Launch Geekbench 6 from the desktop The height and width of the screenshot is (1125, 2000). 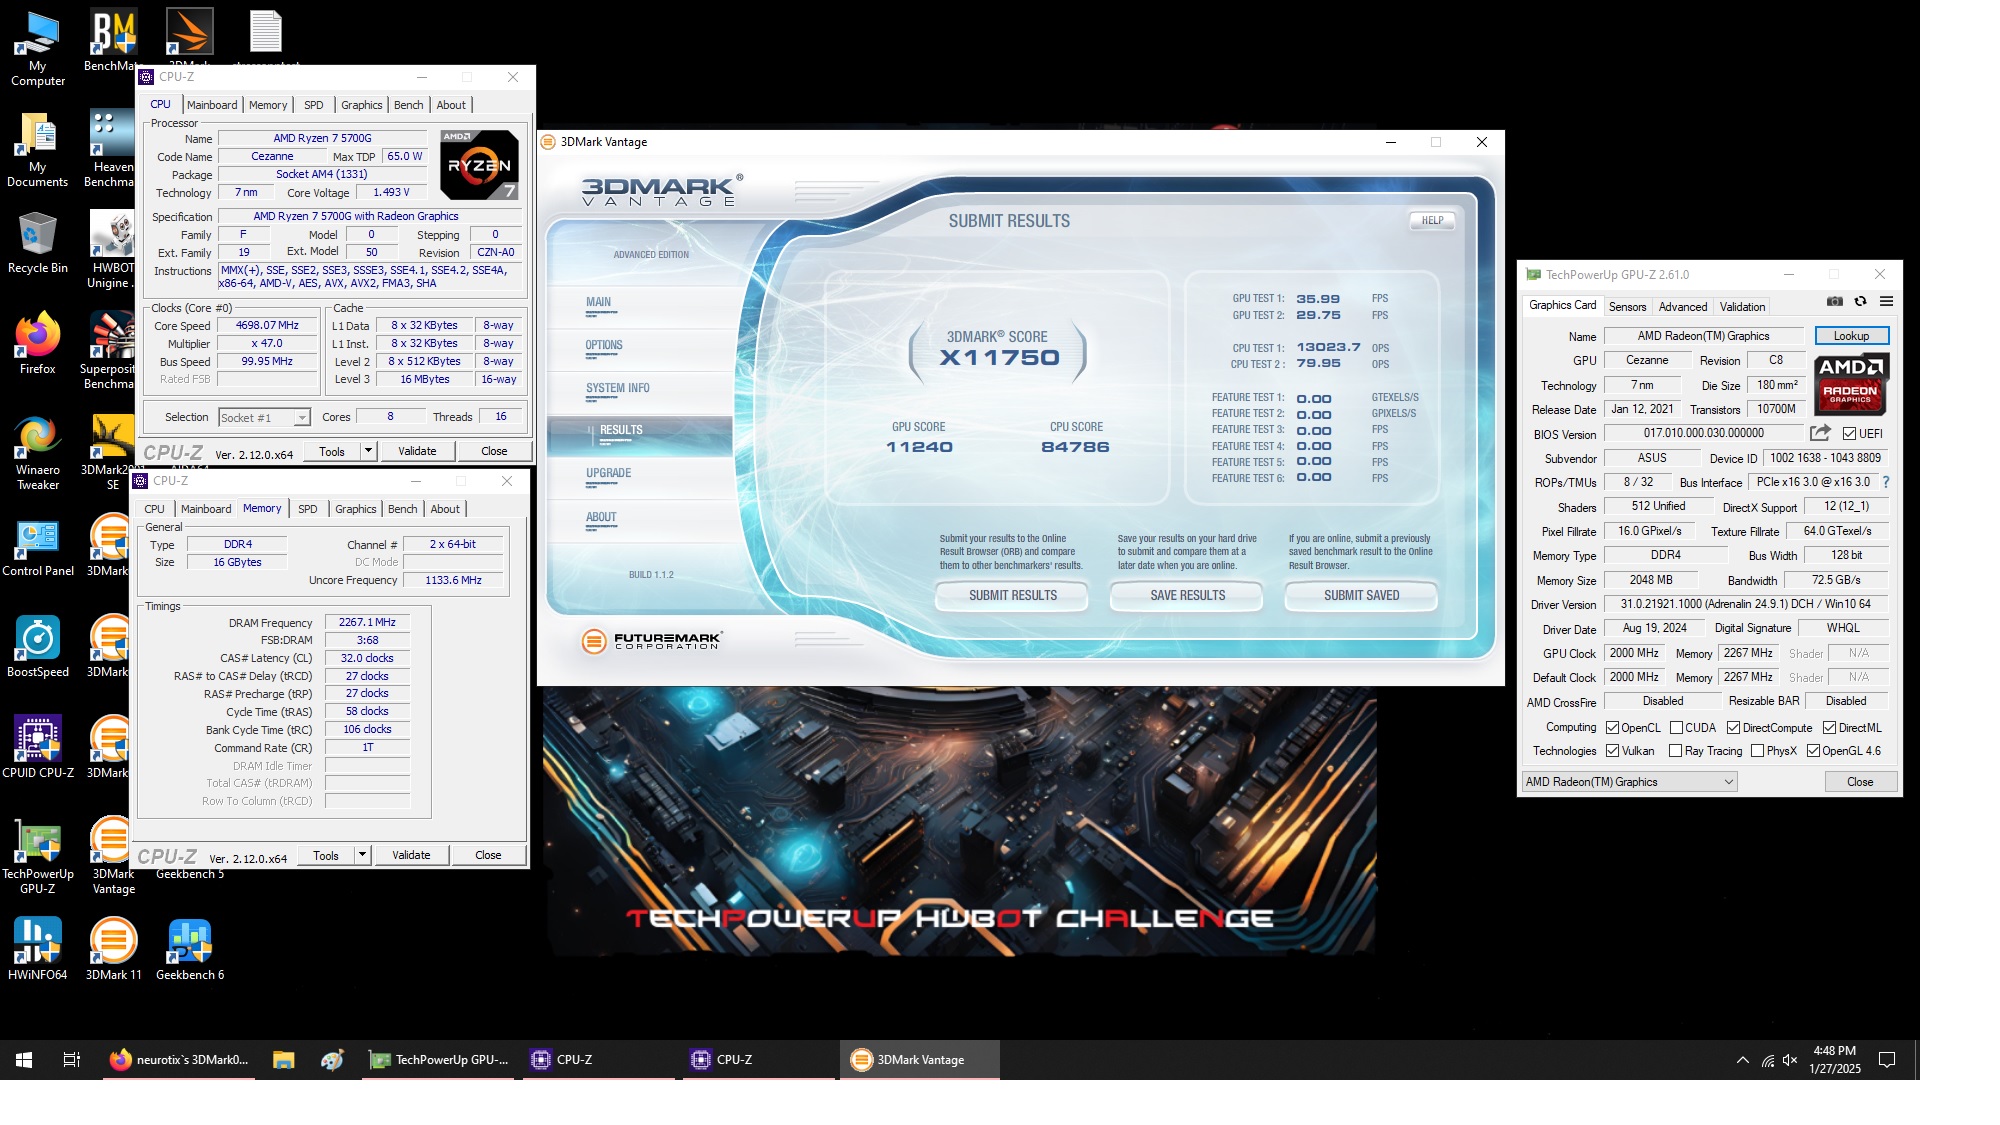click(x=190, y=949)
